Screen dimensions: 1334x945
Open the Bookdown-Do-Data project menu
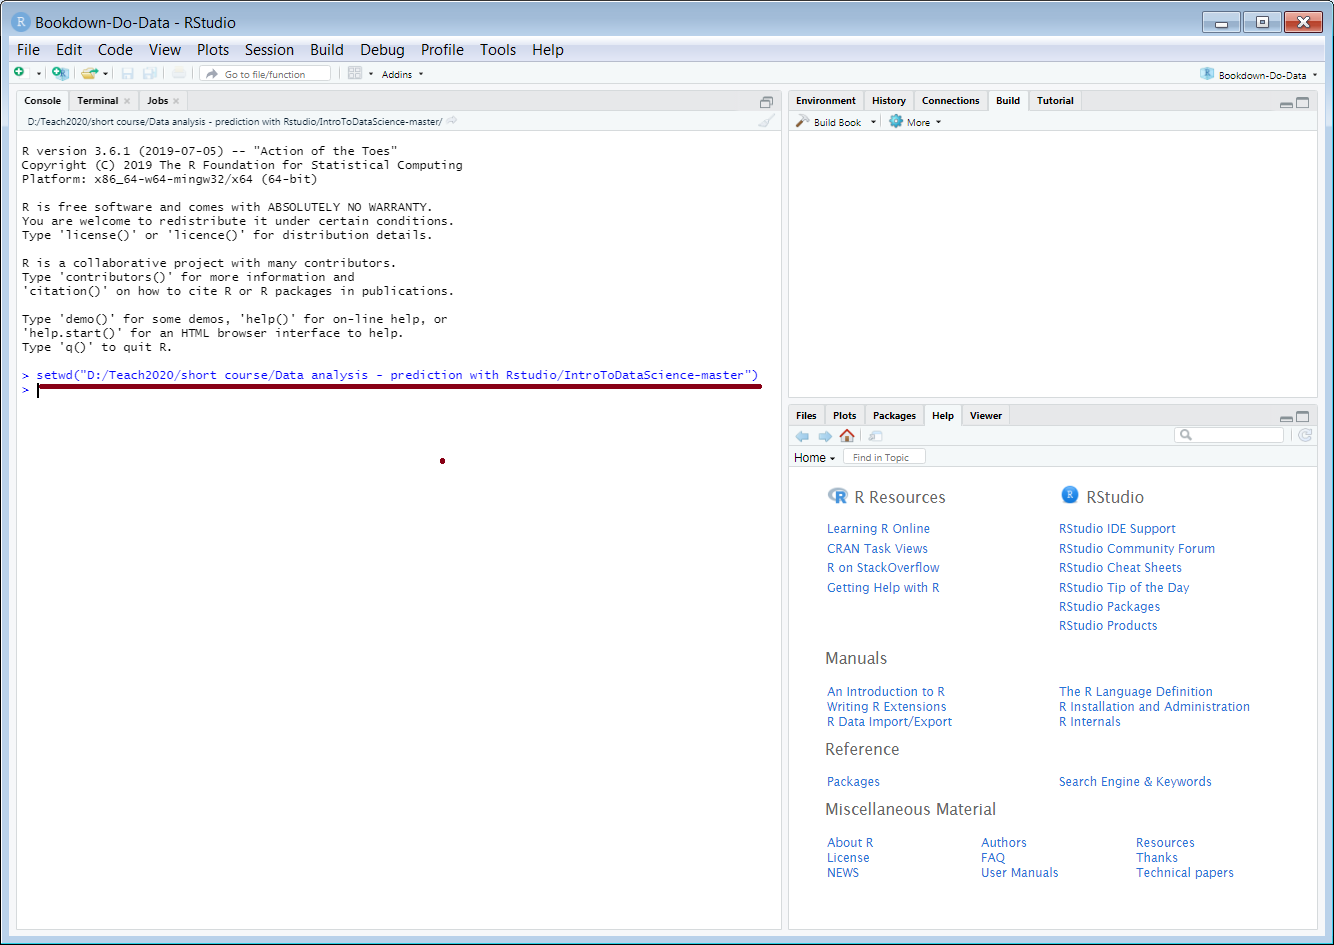click(x=1259, y=75)
